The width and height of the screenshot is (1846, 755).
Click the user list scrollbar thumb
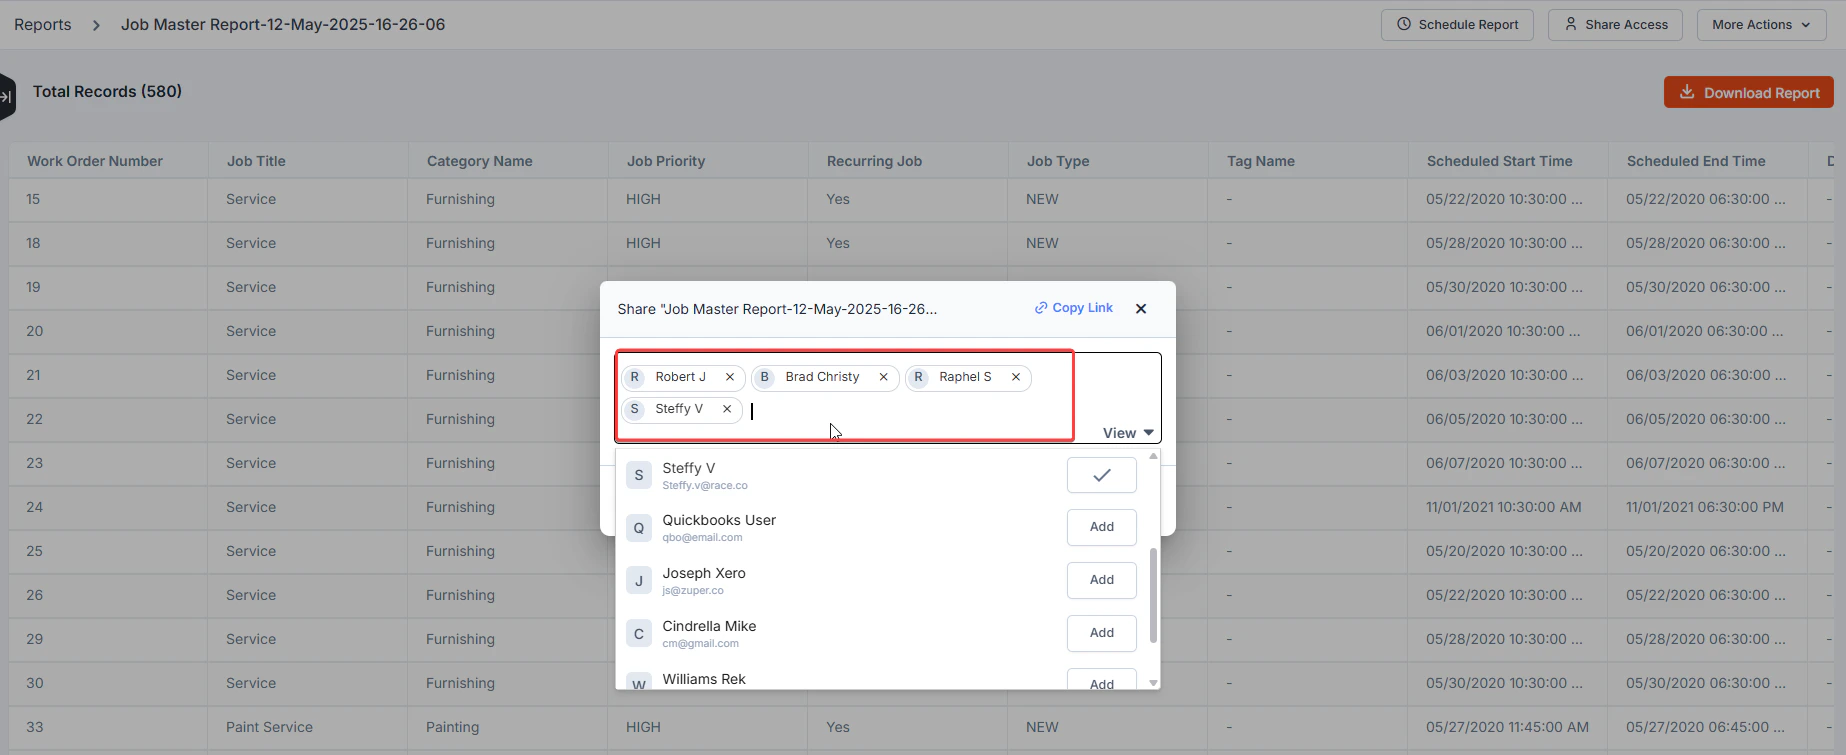[1153, 595]
